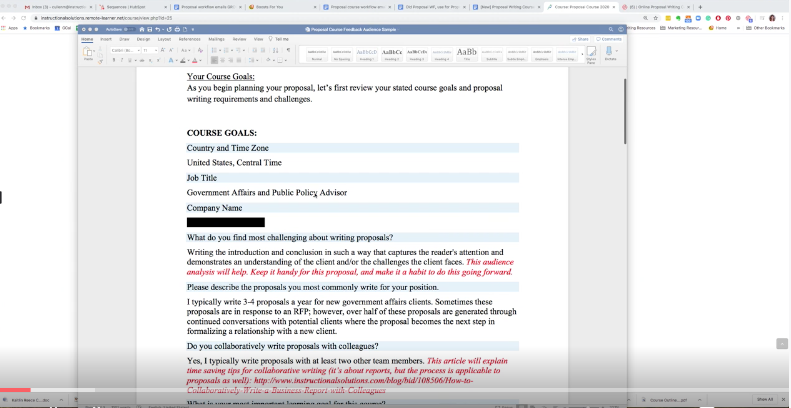Switch to the Insert ribbon tab
The height and width of the screenshot is (408, 791).
pyautogui.click(x=105, y=39)
